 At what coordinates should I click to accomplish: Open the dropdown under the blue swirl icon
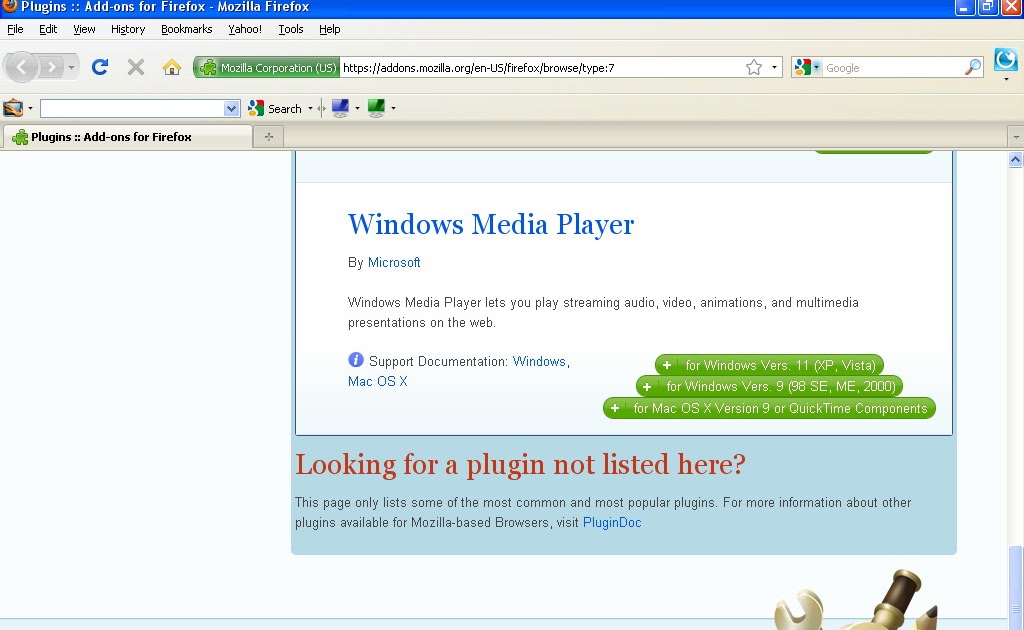[1006, 79]
